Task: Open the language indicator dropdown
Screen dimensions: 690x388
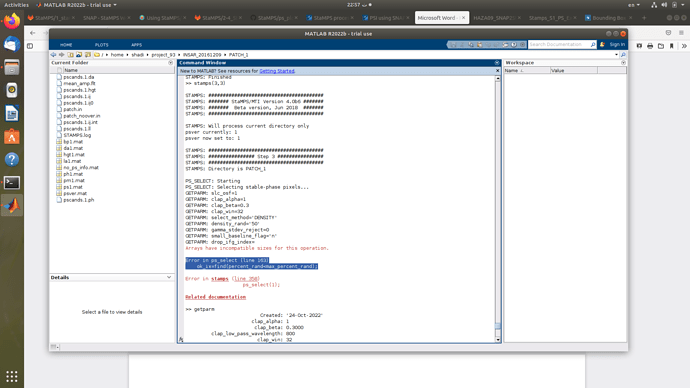Action: click(634, 5)
